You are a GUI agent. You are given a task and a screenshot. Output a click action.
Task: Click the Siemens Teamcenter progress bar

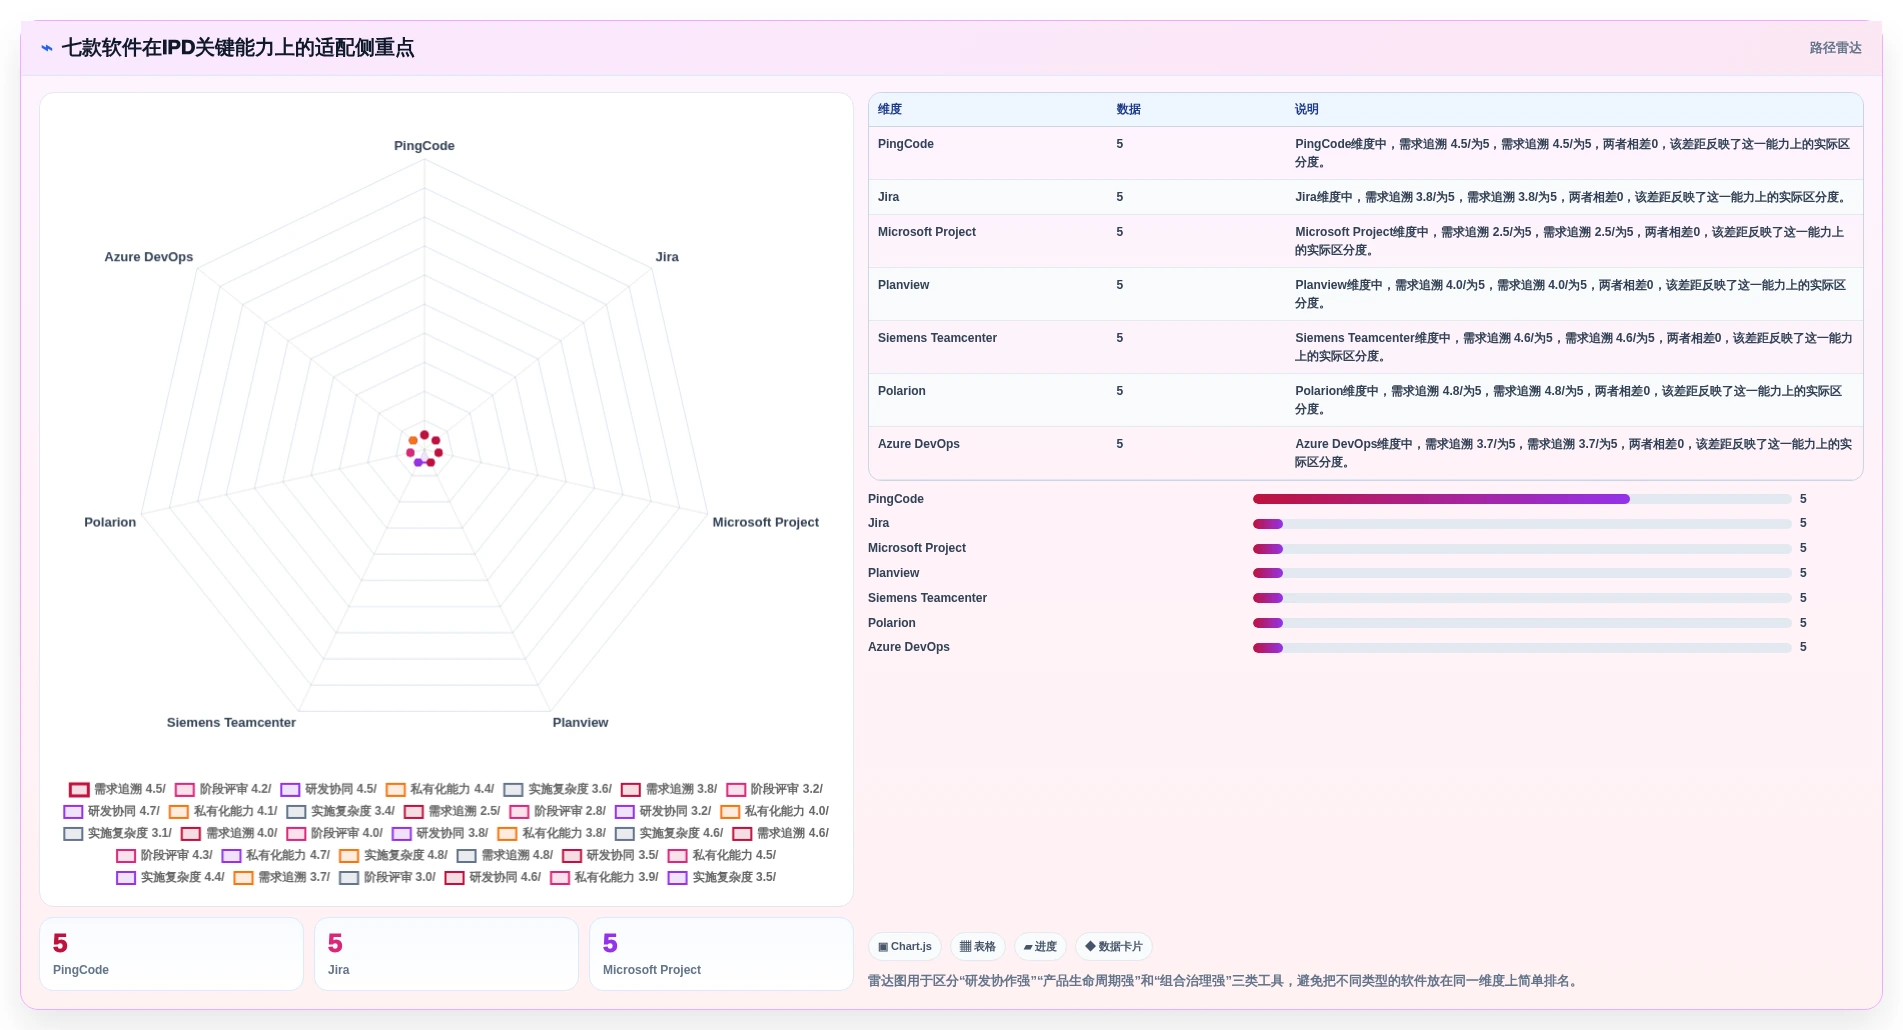coord(1522,598)
